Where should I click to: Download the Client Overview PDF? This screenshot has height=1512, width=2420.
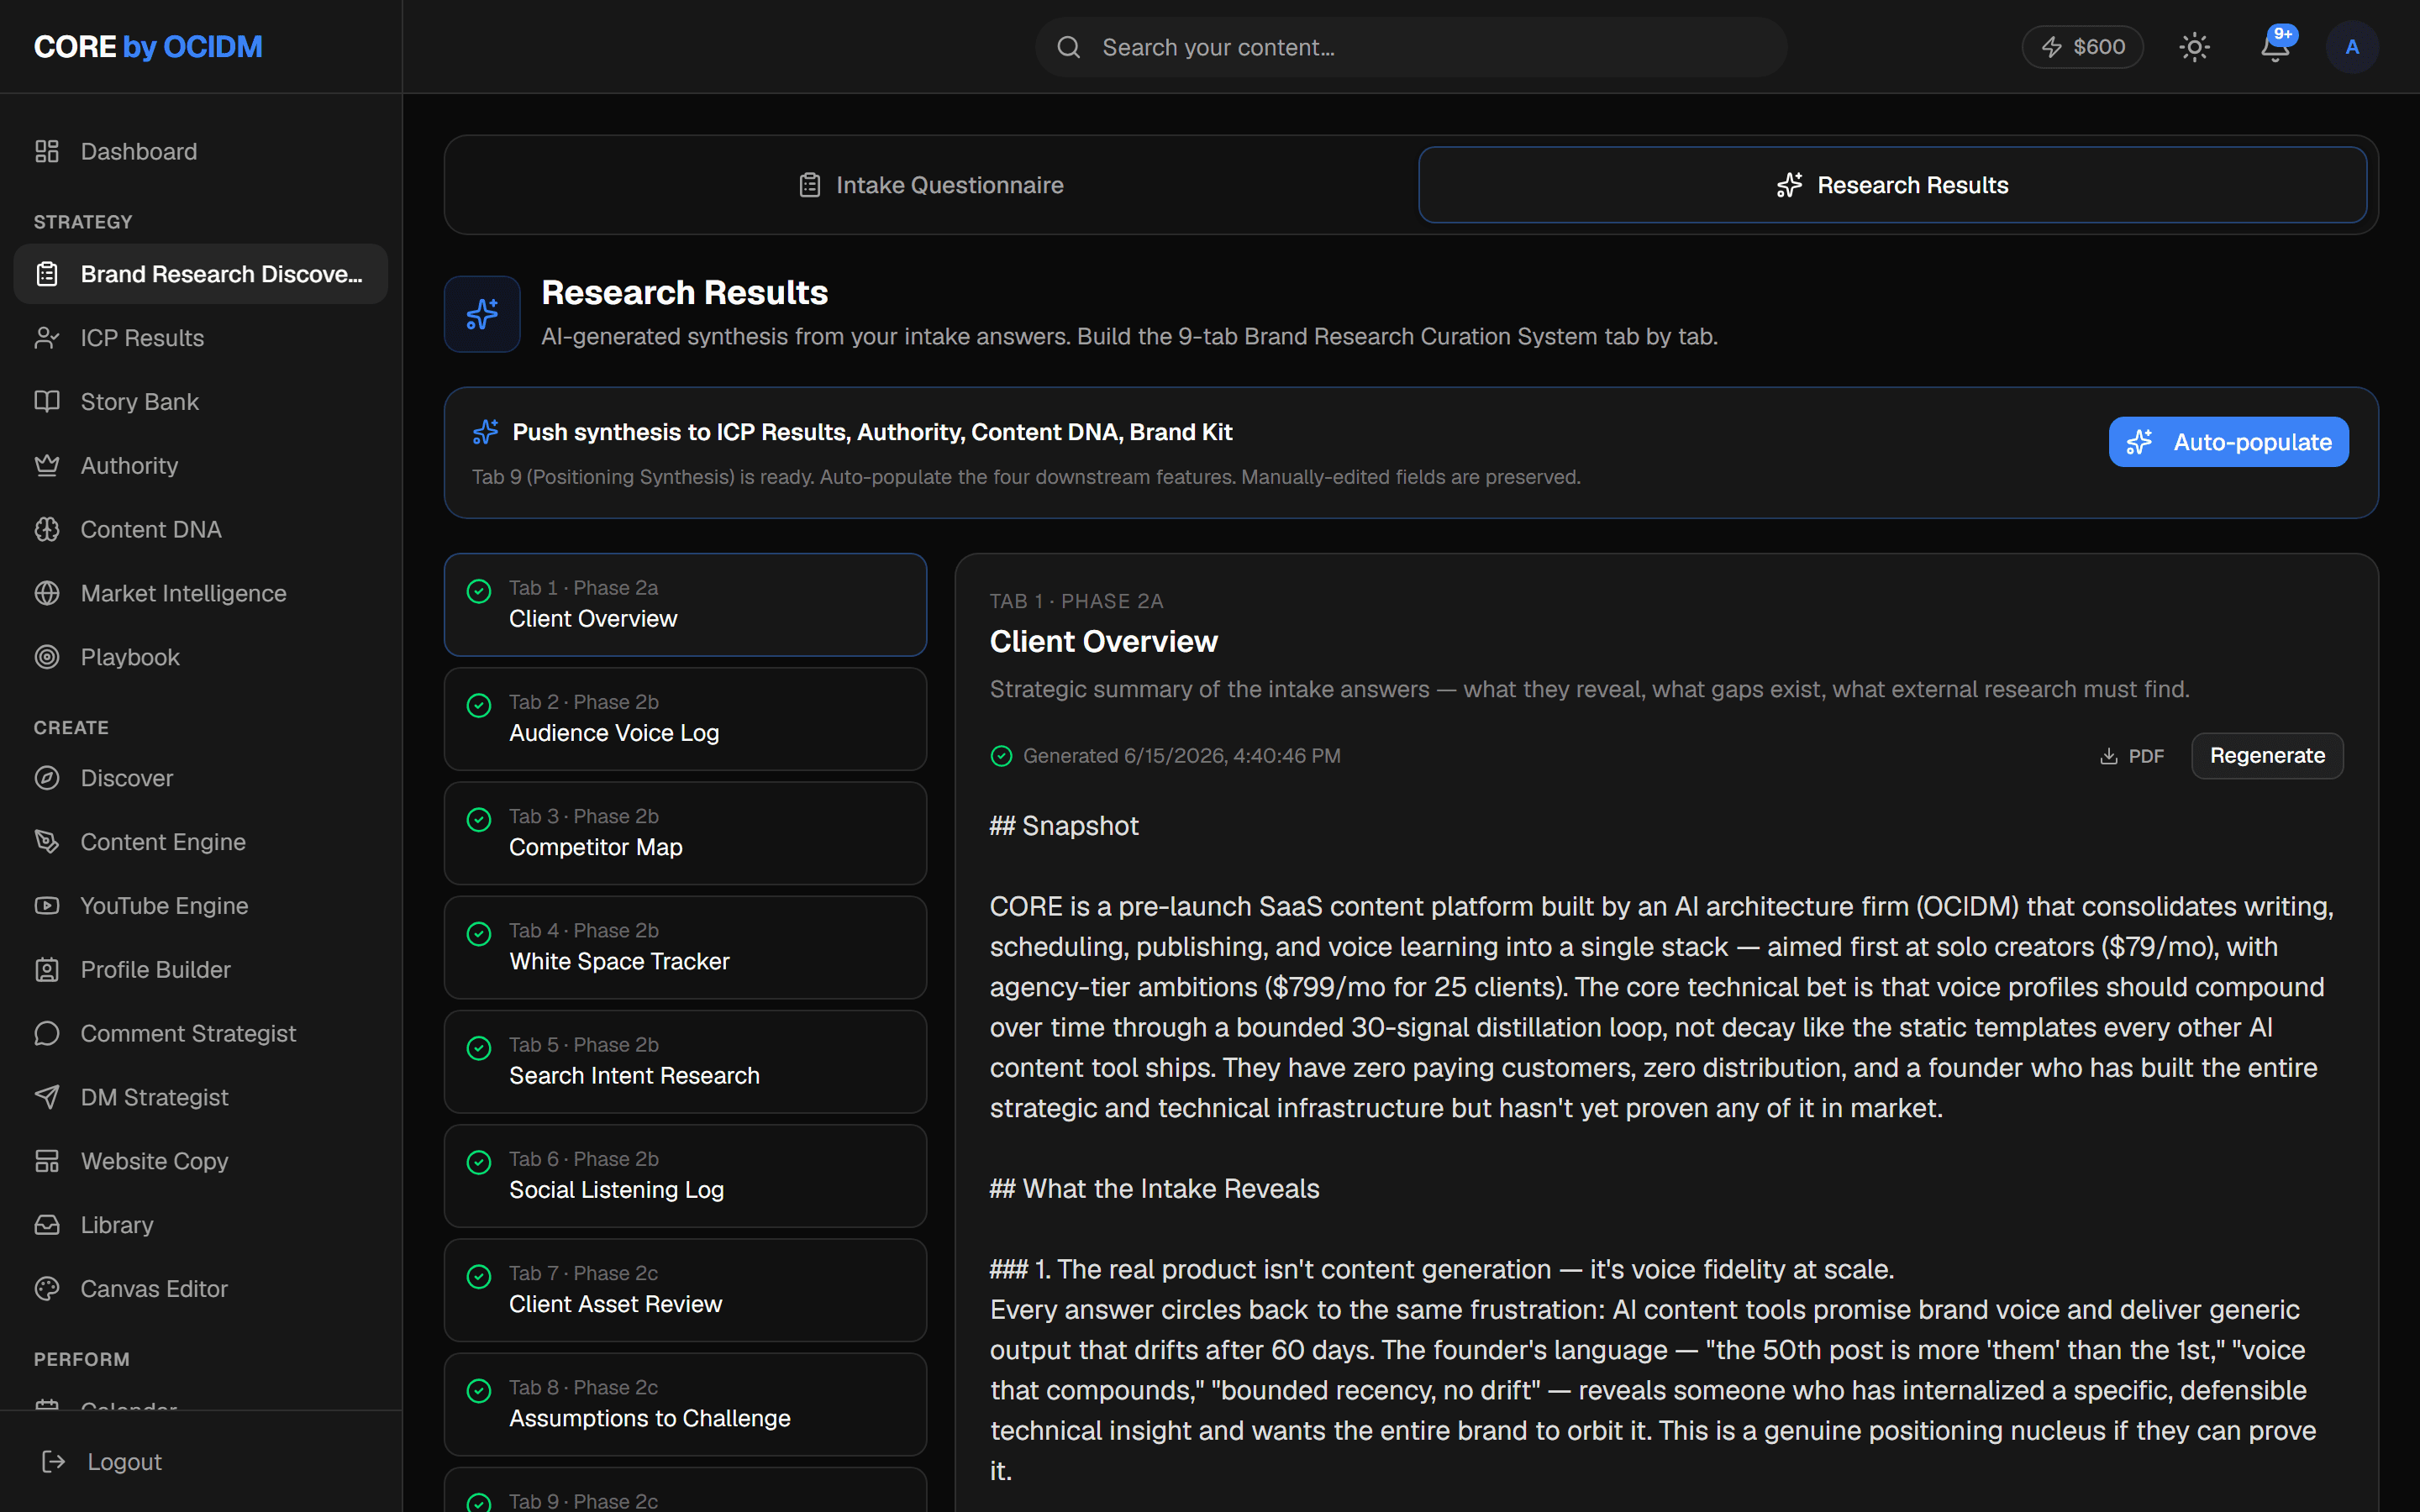click(2132, 756)
